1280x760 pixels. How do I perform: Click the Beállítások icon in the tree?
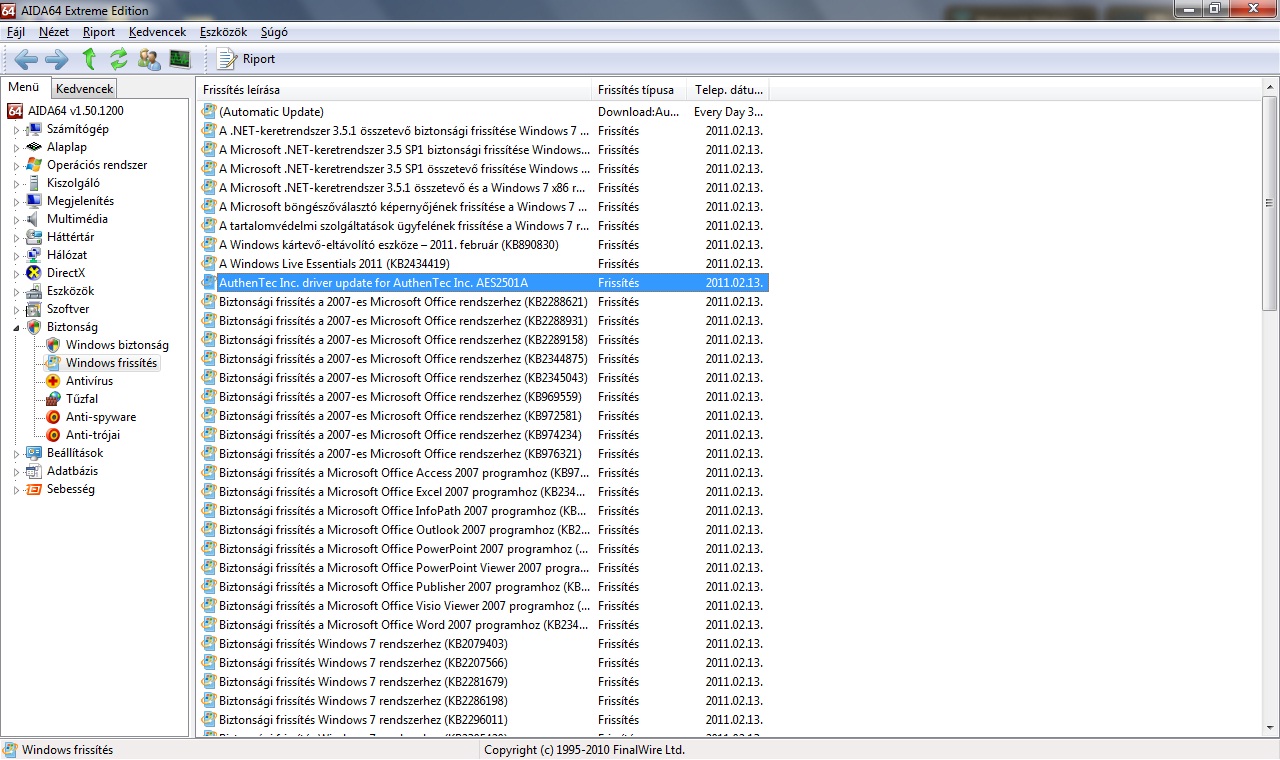[34, 453]
